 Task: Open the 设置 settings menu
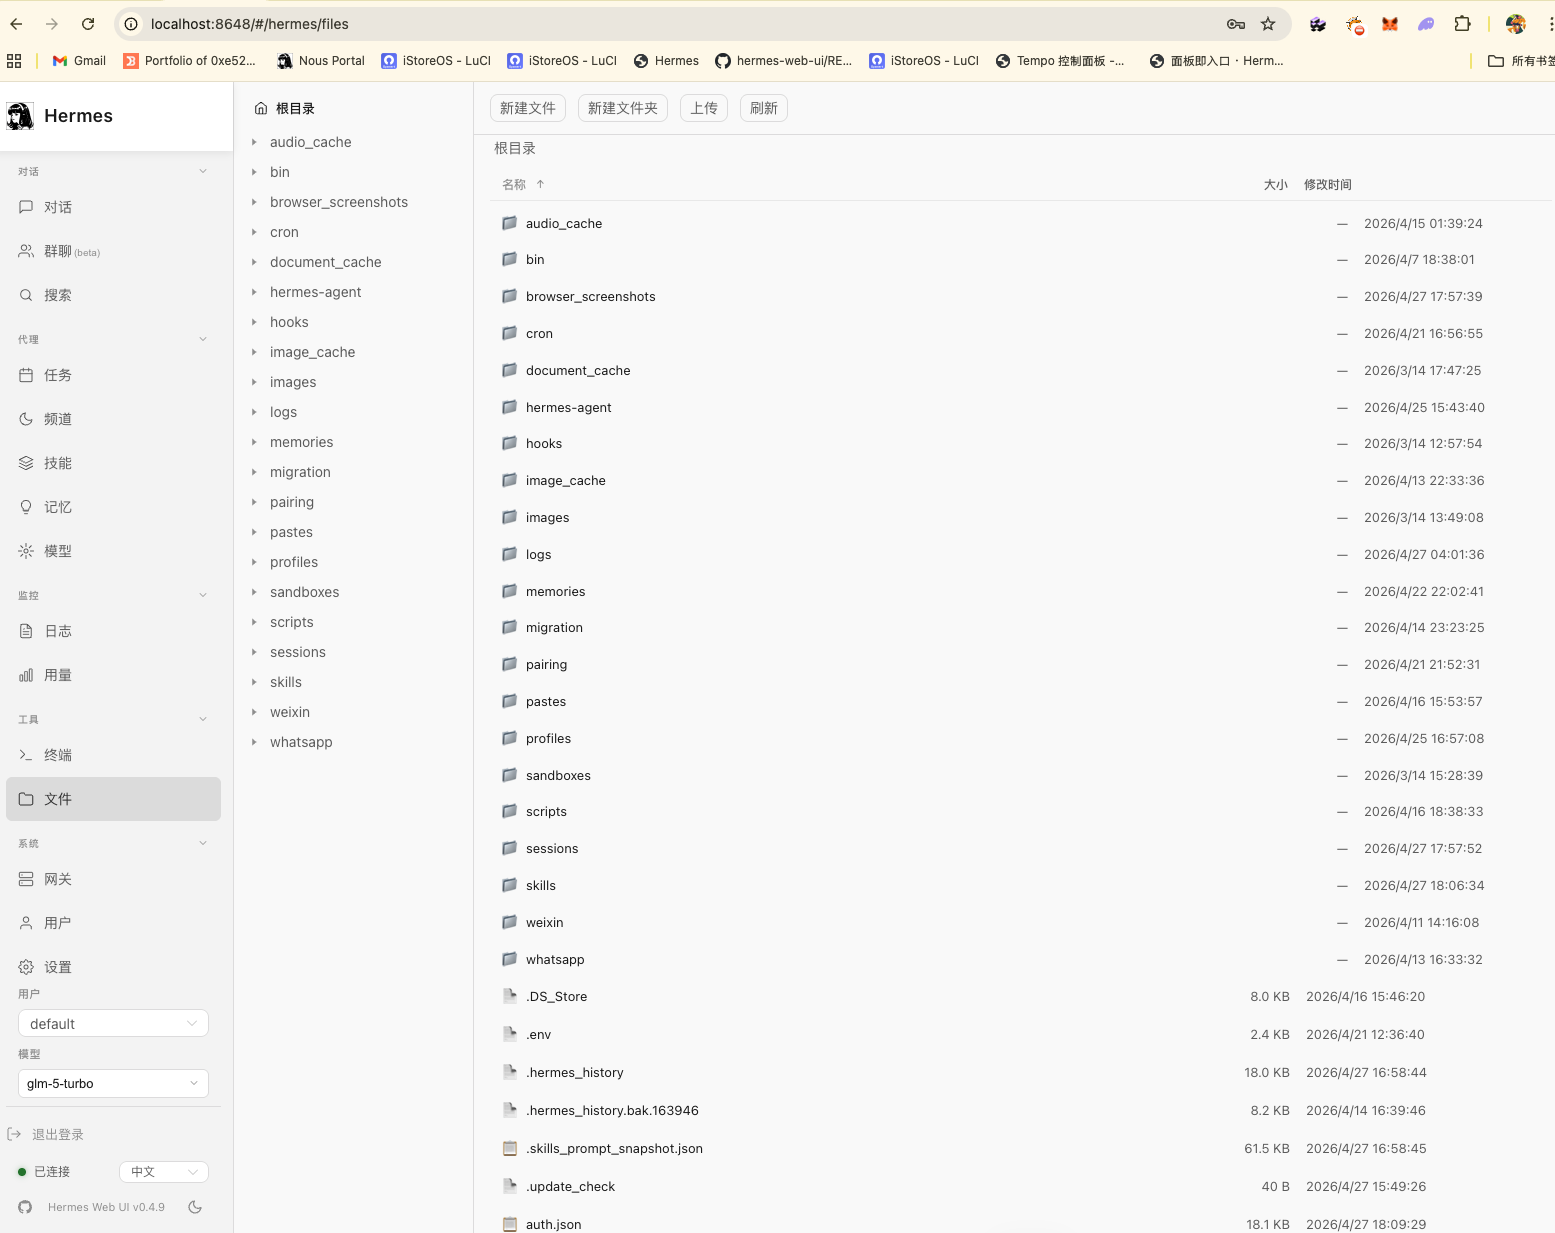click(x=57, y=967)
